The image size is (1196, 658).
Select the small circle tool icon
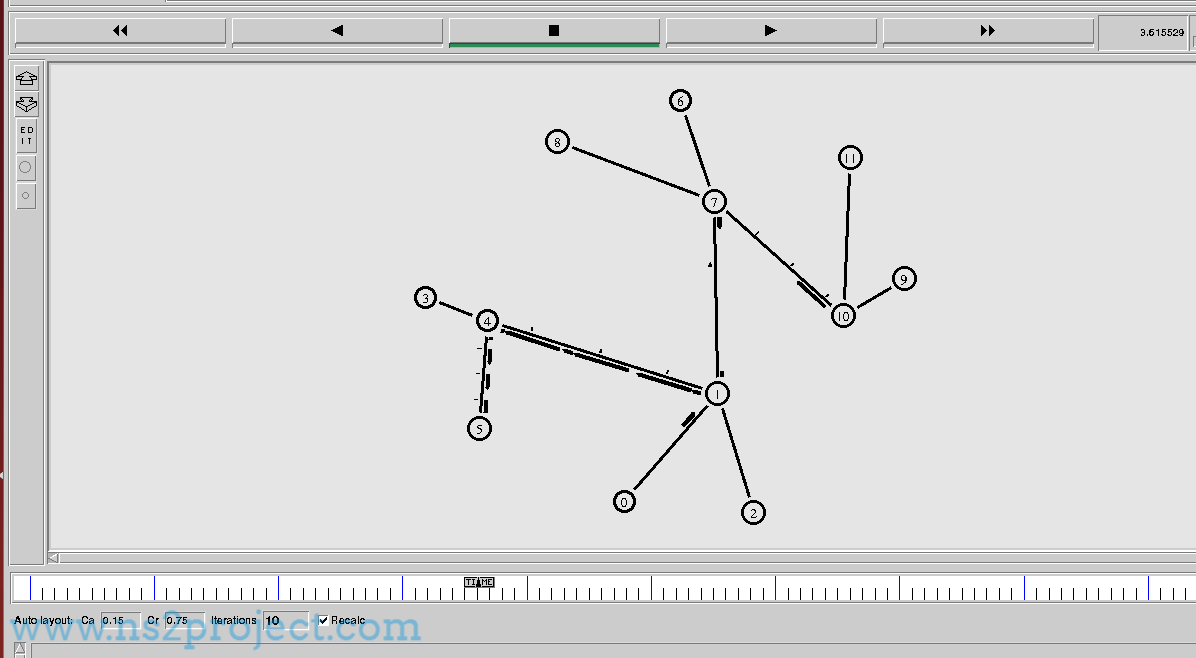[27, 196]
